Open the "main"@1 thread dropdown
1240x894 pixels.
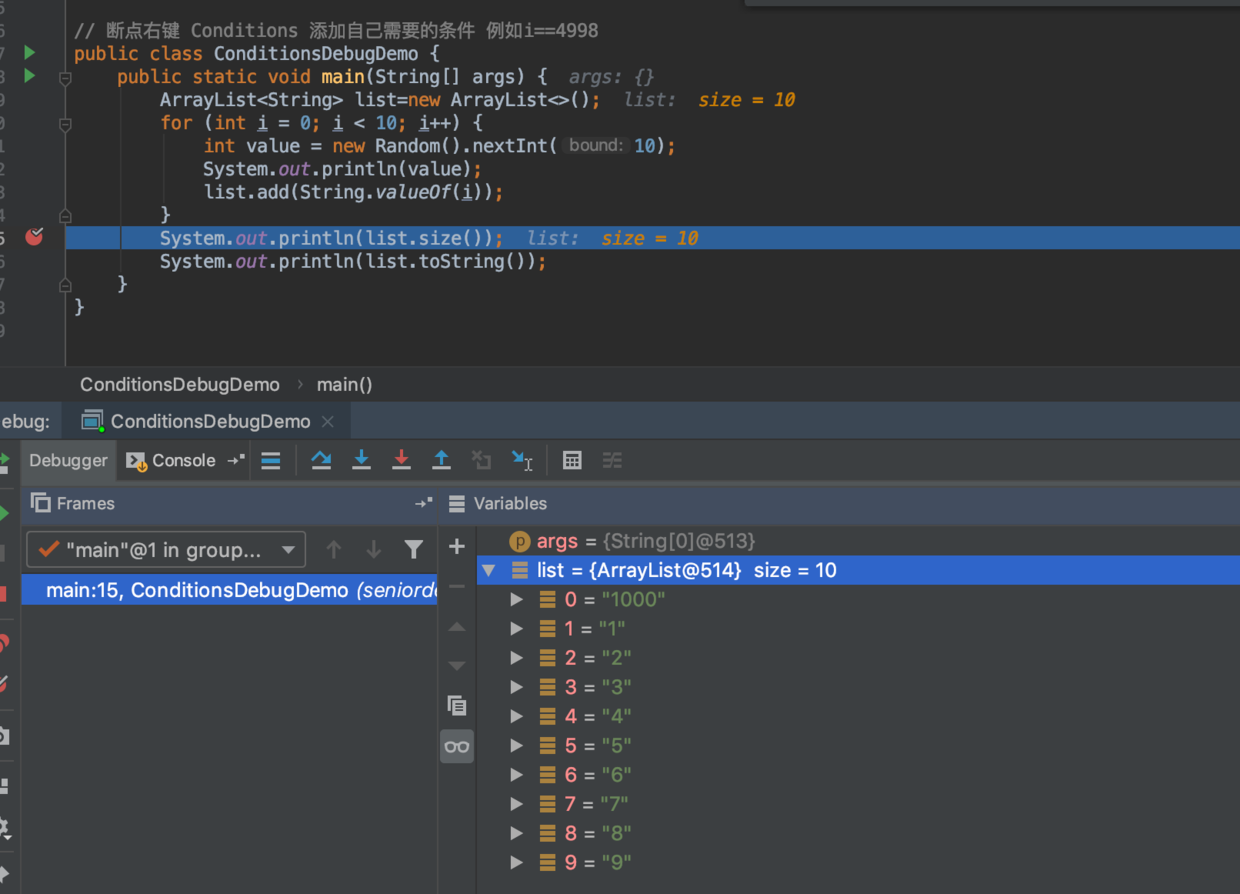(x=166, y=549)
